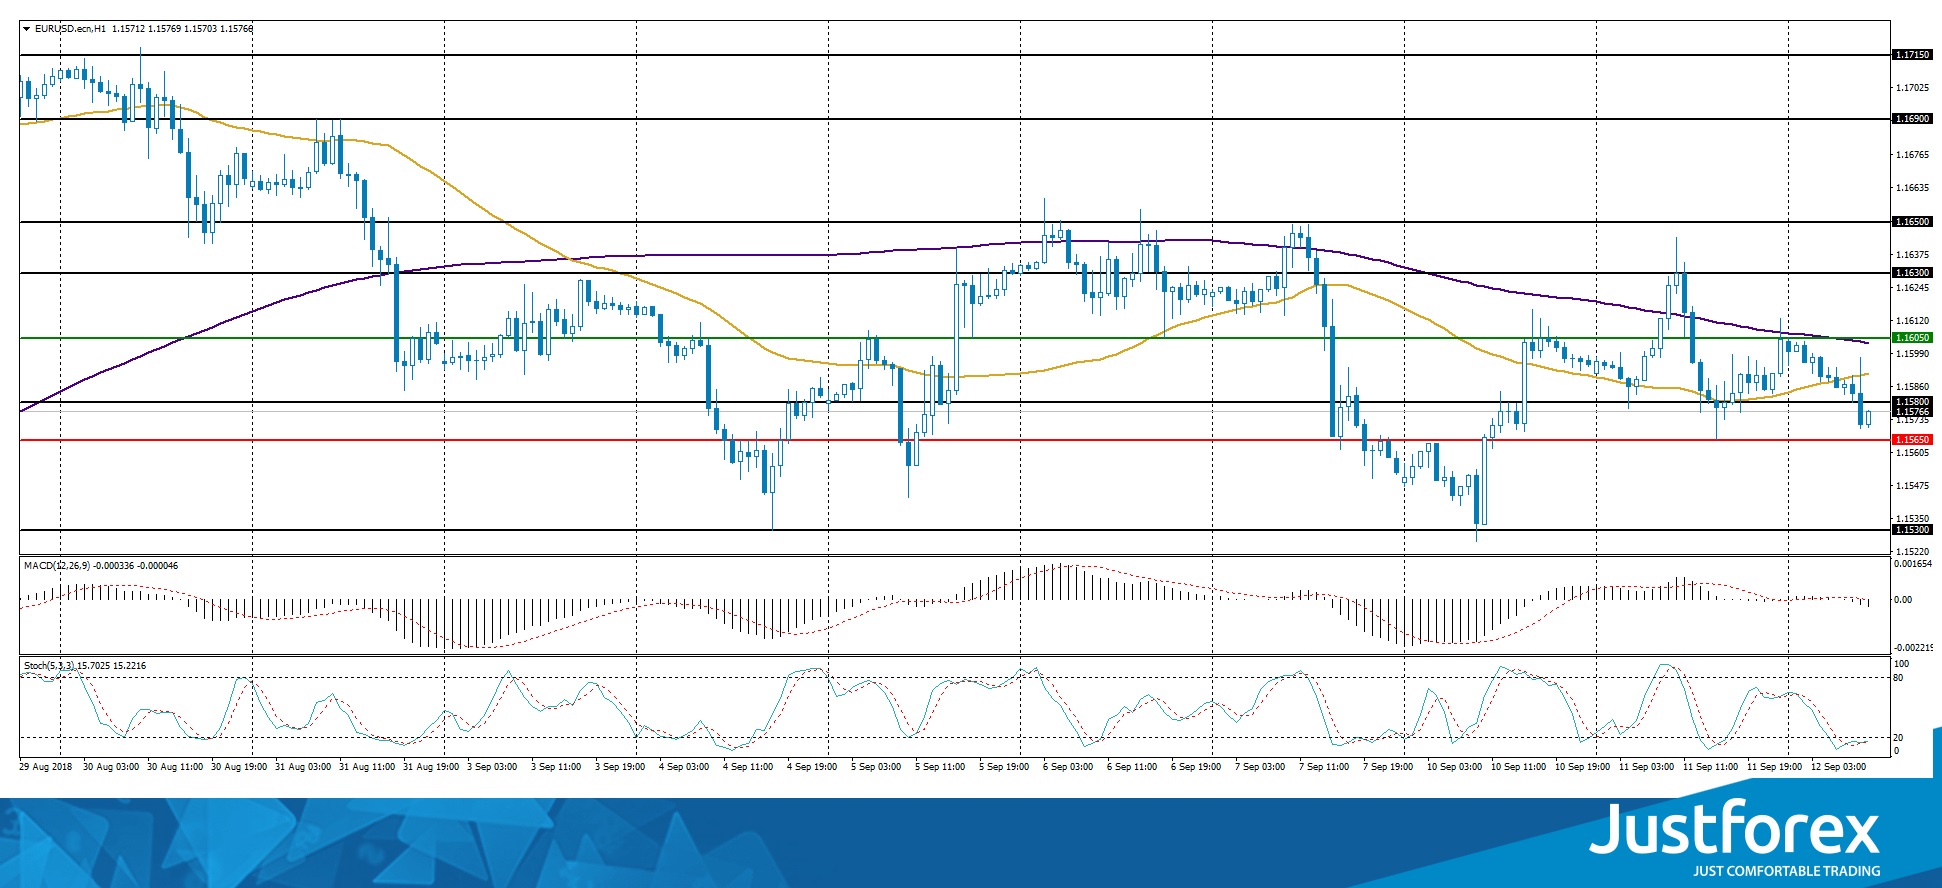Select the EURUSD.ecn,H1 chart title text
Screen dimensions: 1942x888
pos(70,29)
